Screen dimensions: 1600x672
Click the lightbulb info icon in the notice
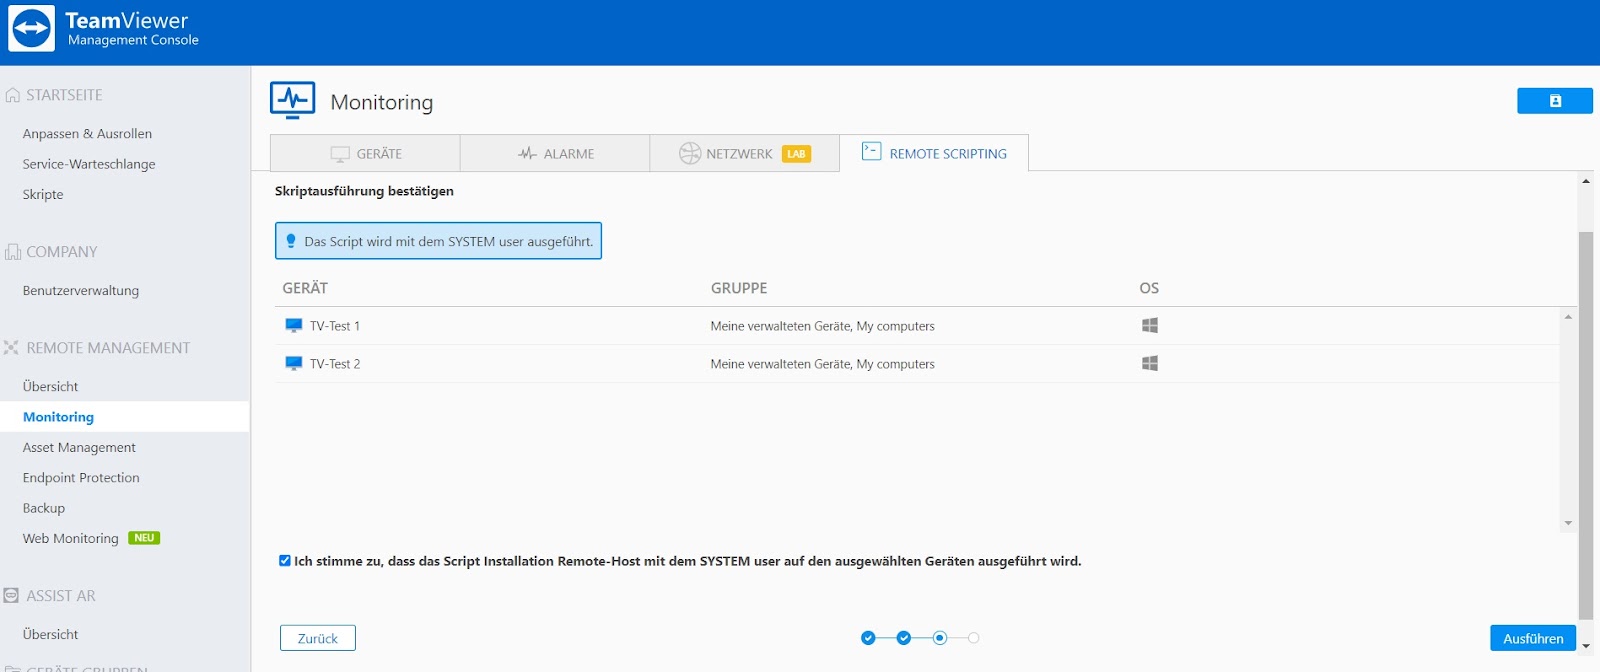coord(291,241)
